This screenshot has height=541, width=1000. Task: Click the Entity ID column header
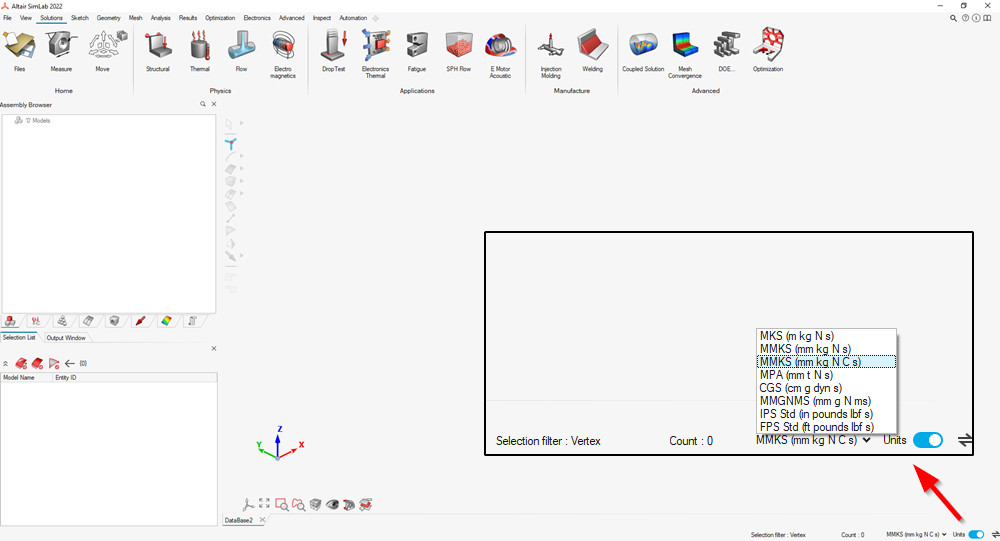pos(67,378)
